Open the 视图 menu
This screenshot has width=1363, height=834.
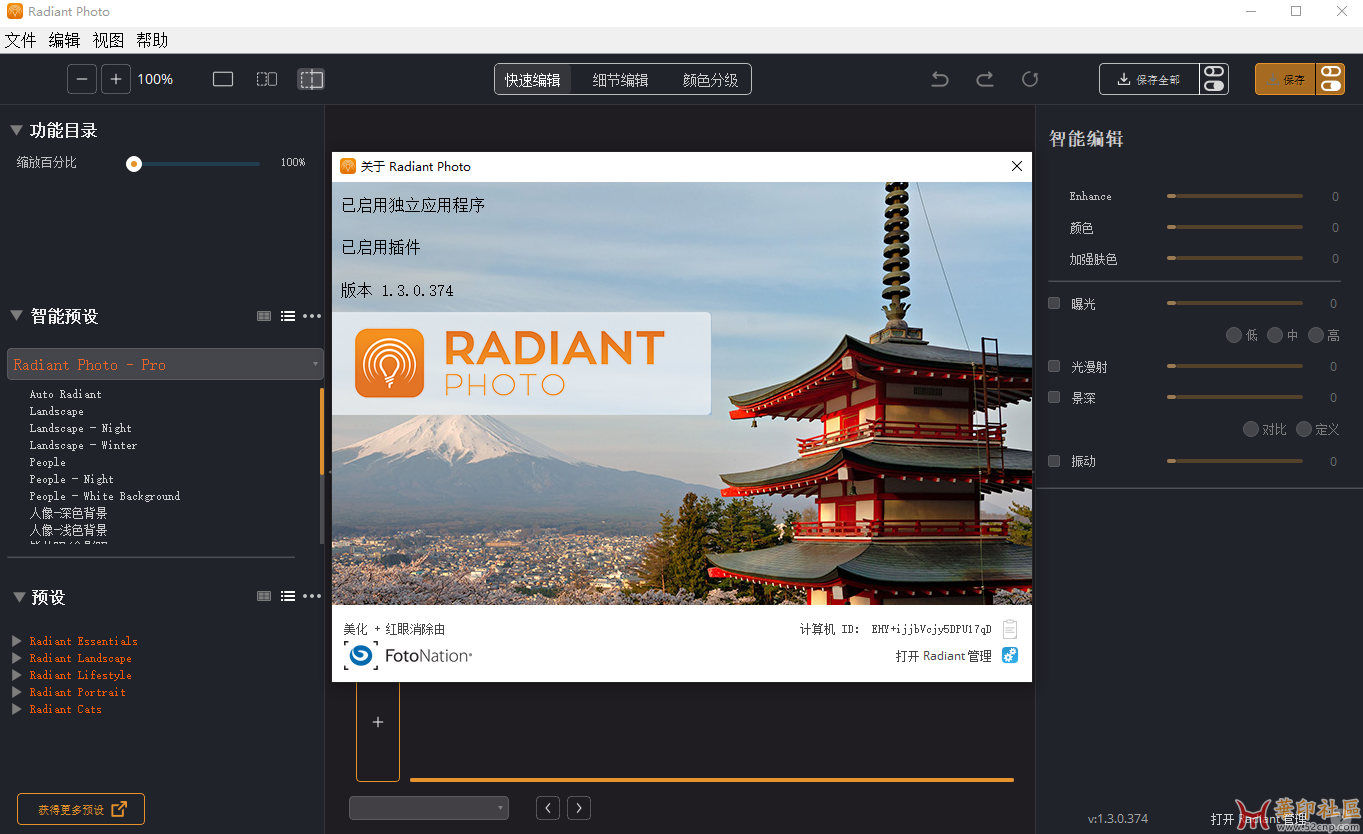108,40
